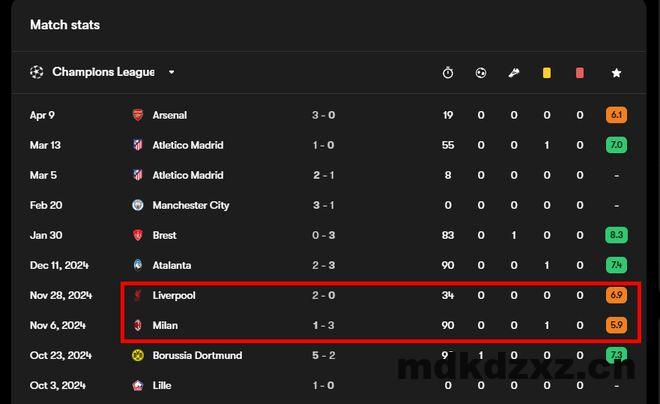Click the Manchester City club crest
The image size is (660, 404).
pos(138,205)
